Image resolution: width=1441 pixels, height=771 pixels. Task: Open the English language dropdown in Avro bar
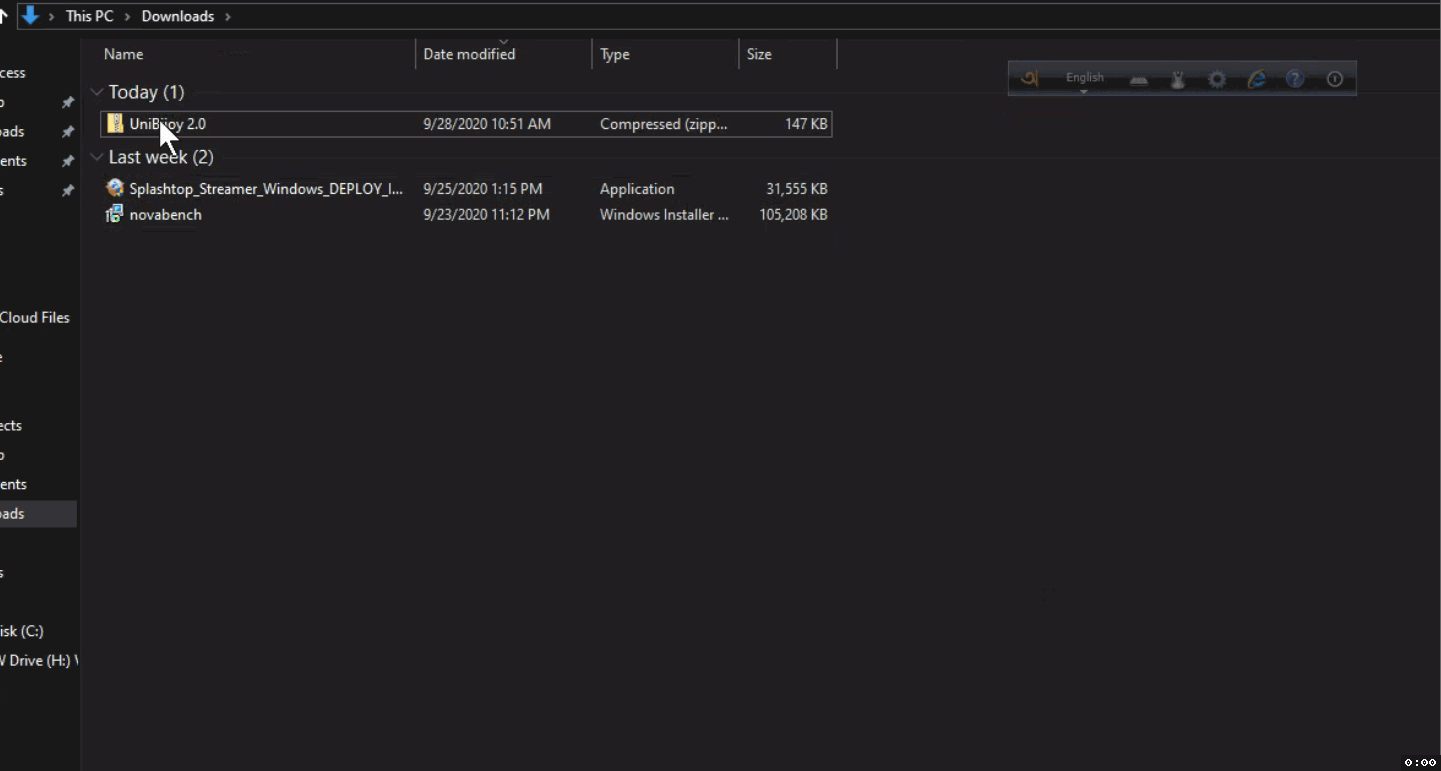1084,80
